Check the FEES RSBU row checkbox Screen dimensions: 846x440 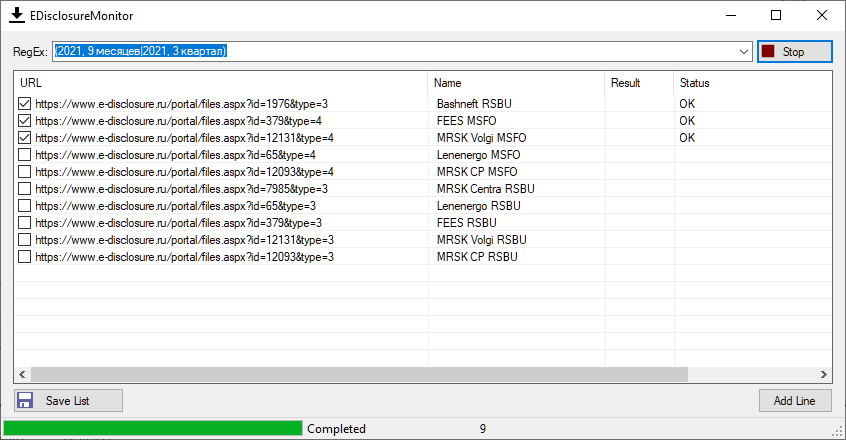pos(24,223)
